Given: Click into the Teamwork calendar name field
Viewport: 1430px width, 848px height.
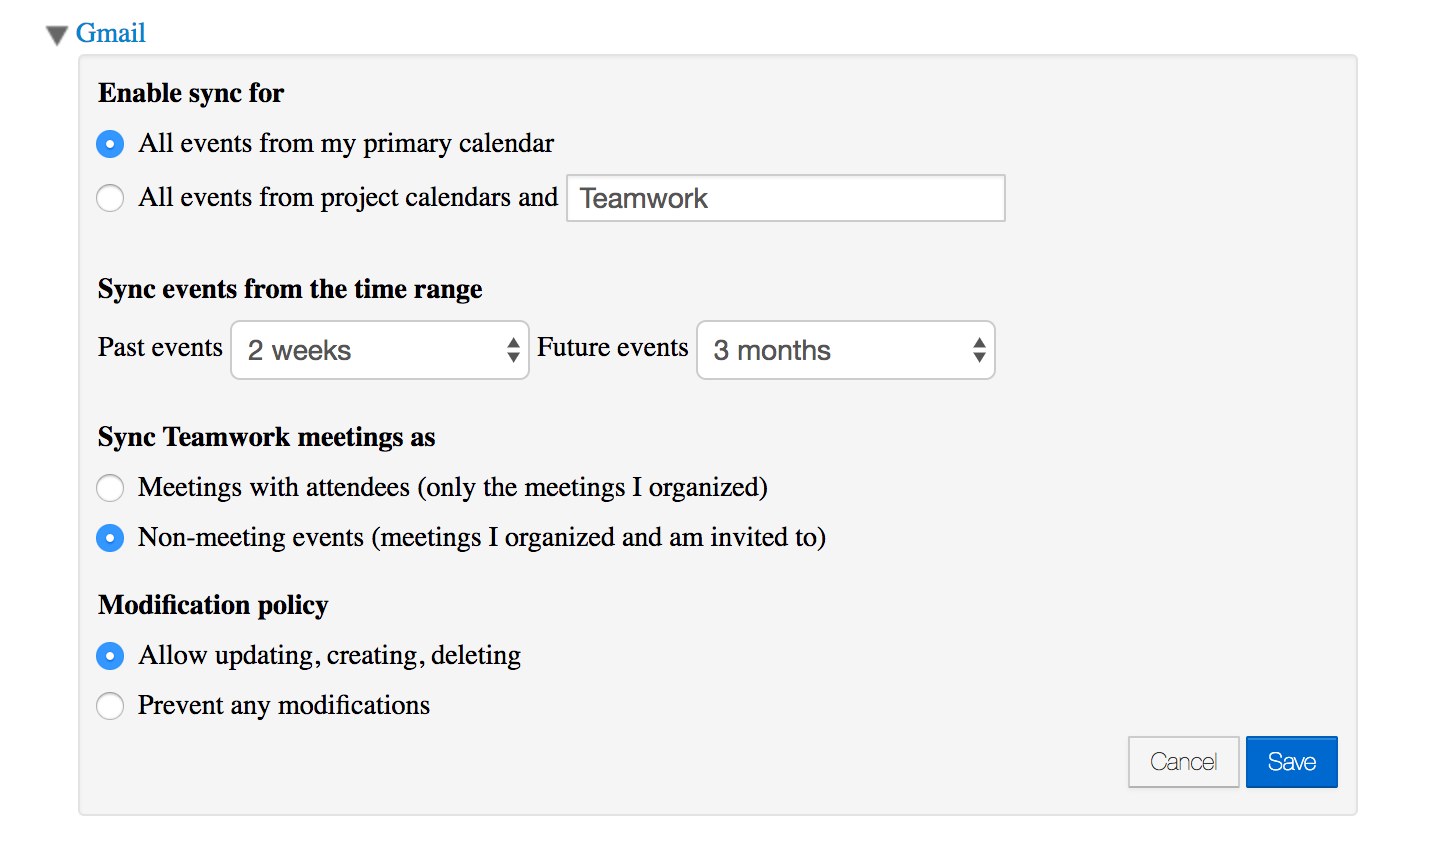Looking at the screenshot, I should click(x=786, y=198).
